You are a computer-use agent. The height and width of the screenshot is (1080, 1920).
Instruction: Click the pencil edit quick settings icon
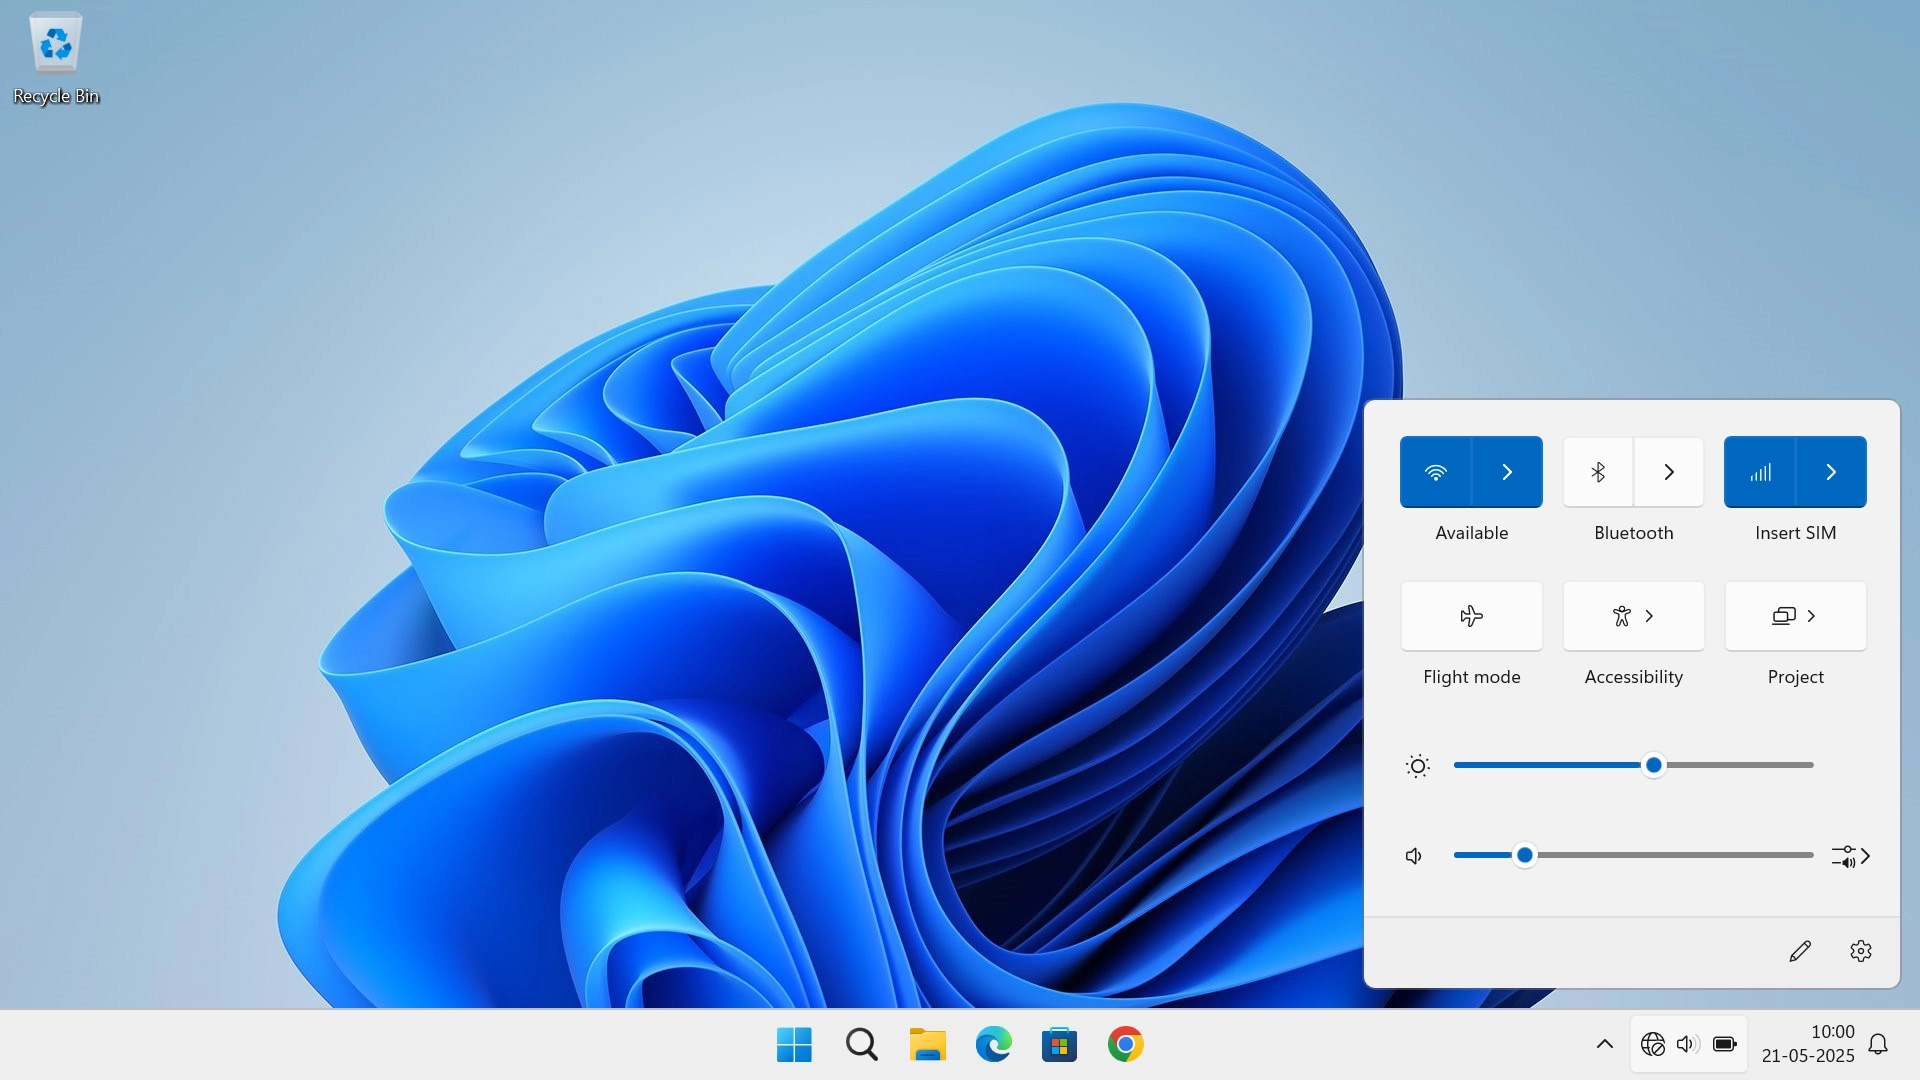click(x=1800, y=951)
